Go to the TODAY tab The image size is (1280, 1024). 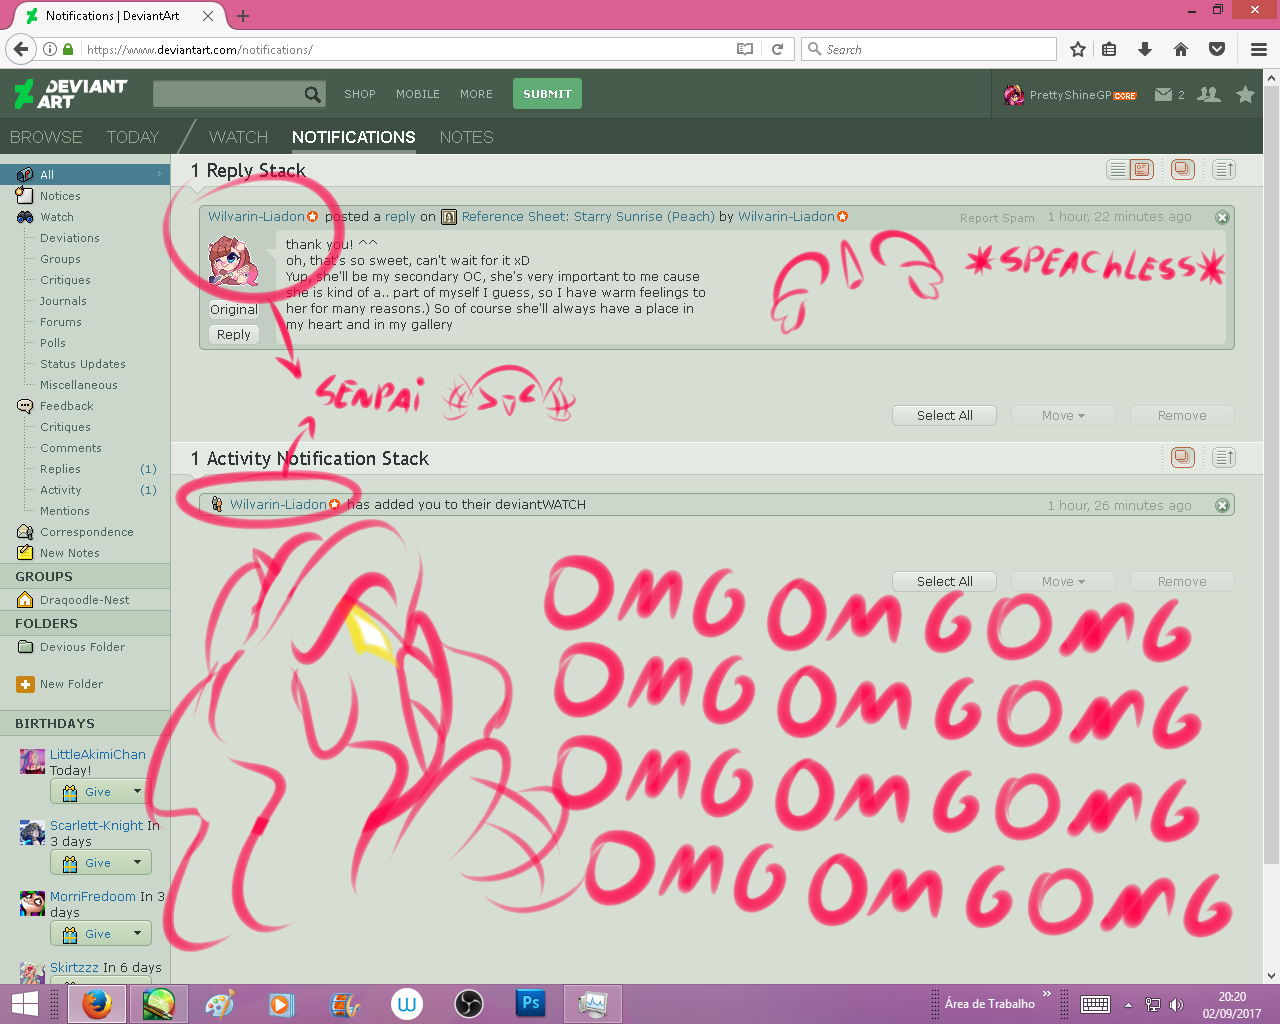pos(133,137)
